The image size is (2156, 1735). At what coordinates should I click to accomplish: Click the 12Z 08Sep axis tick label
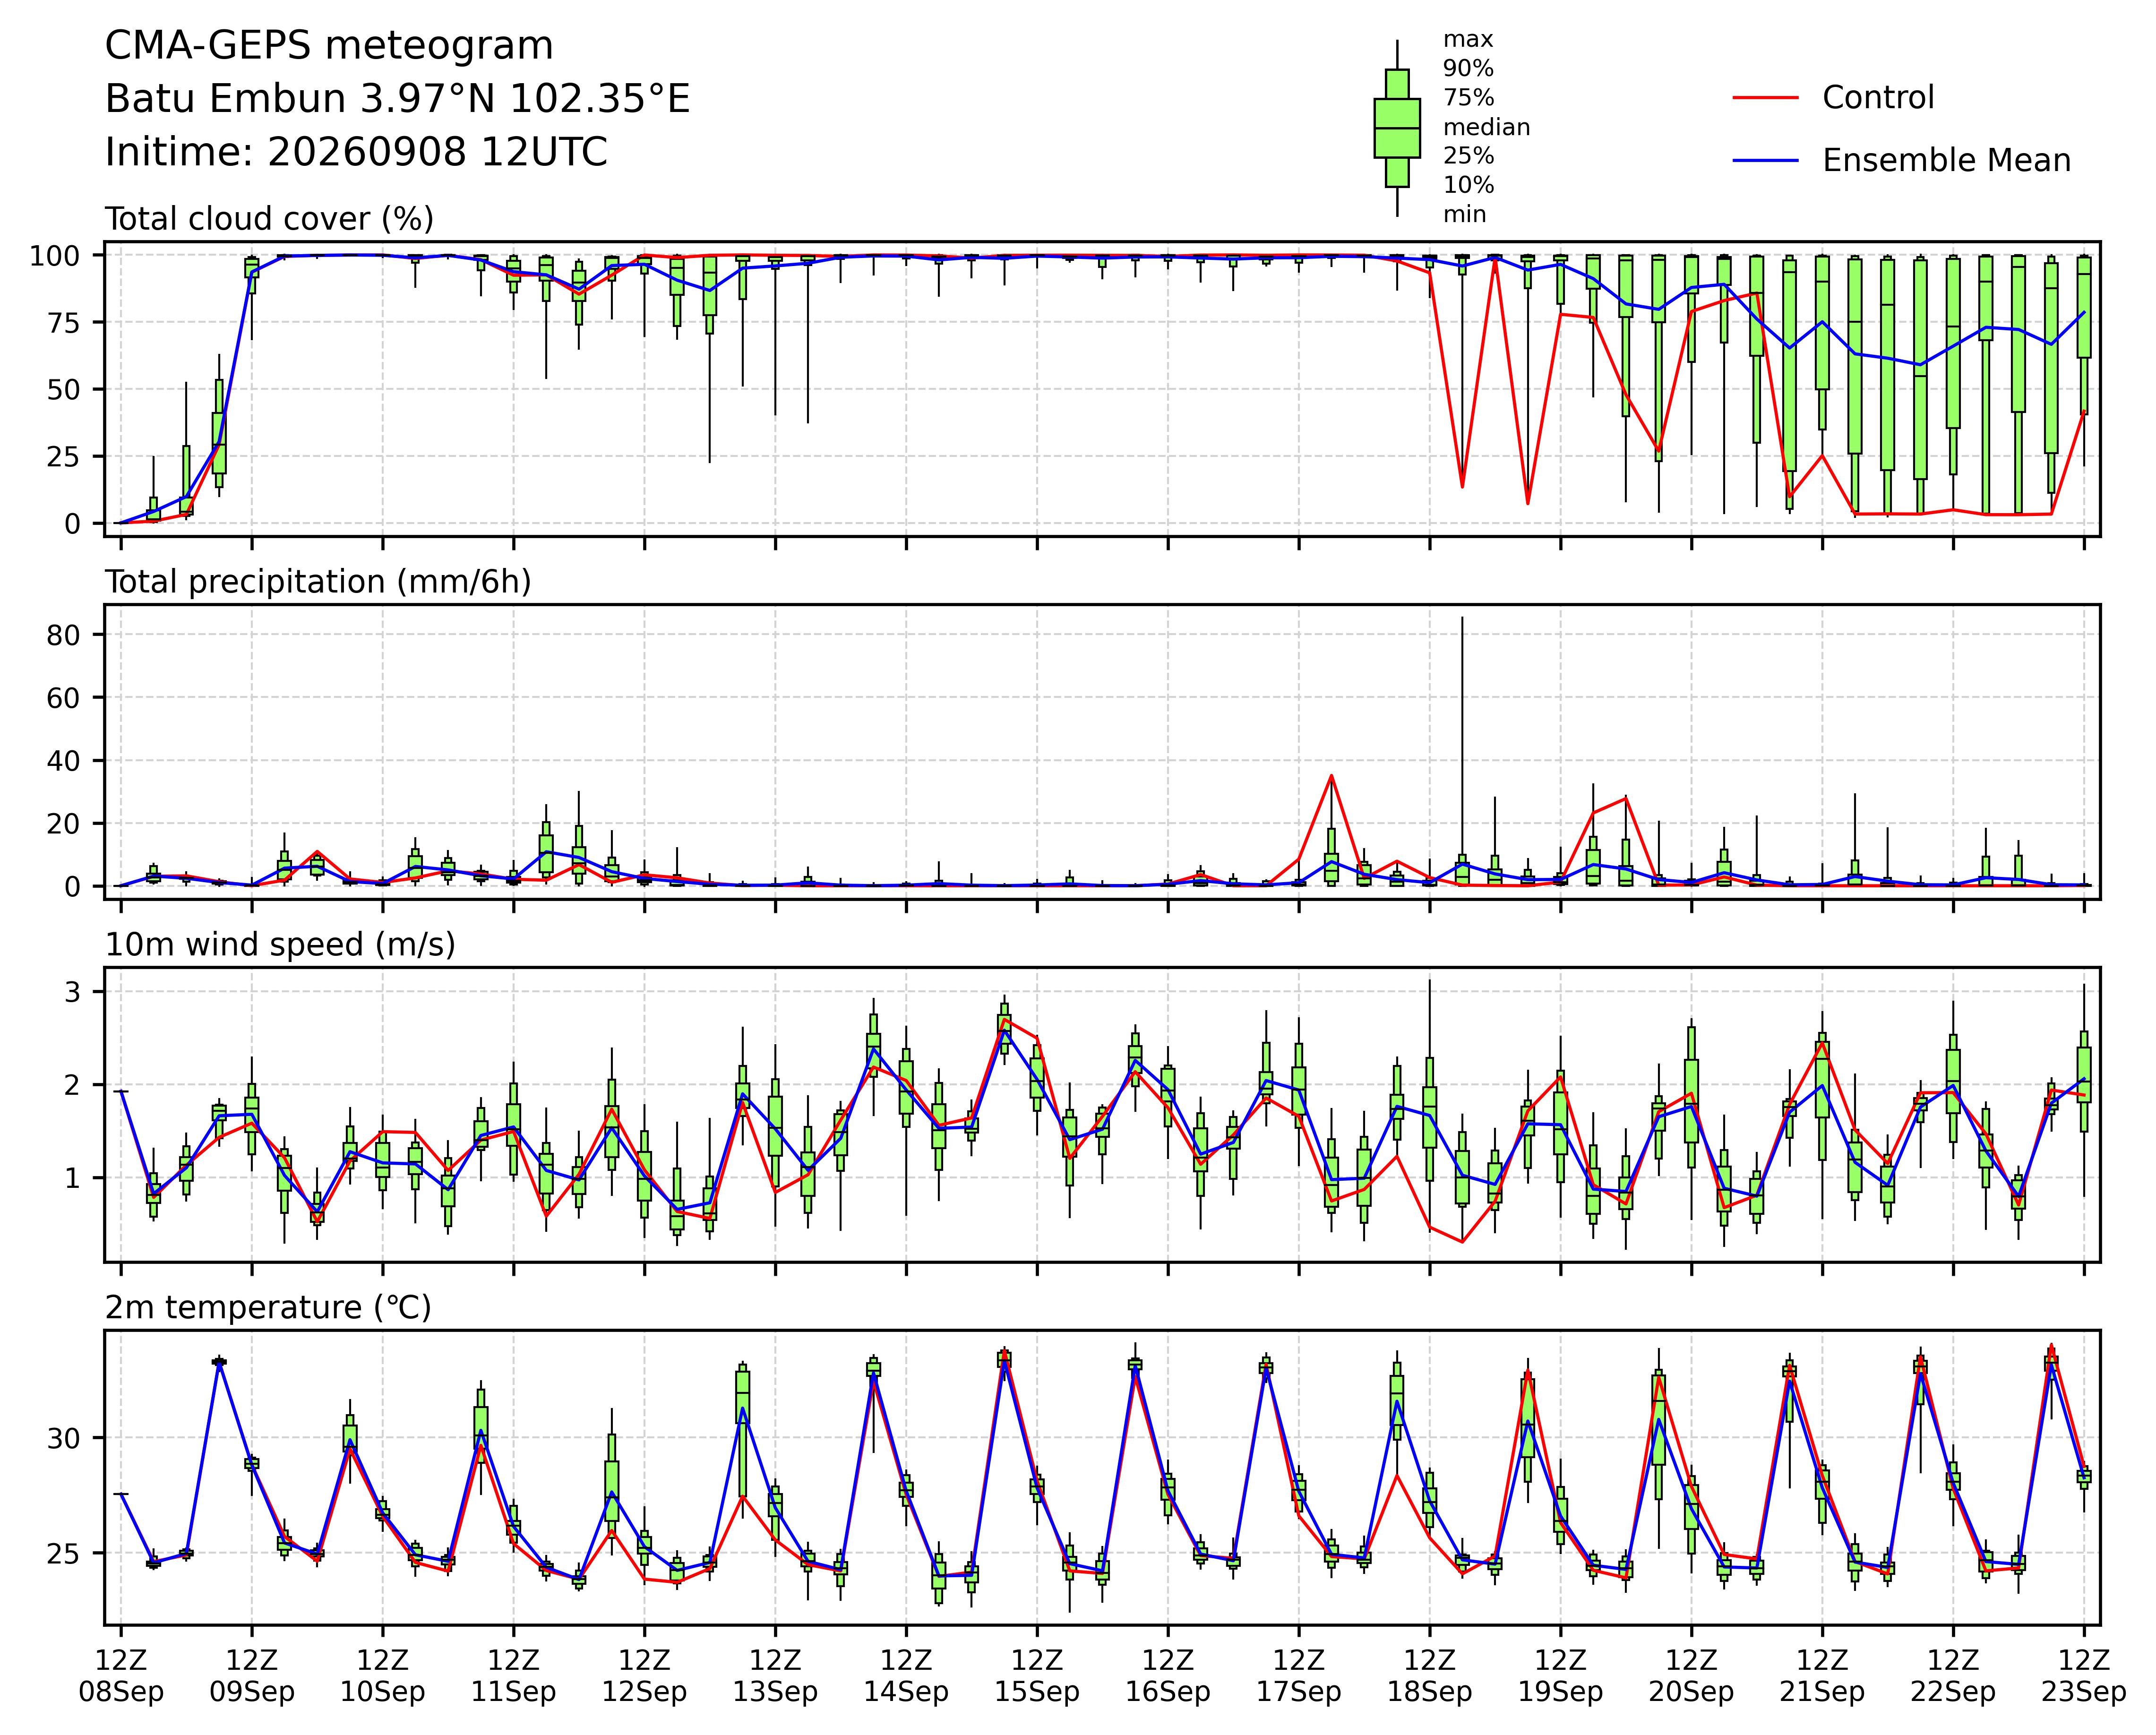[121, 1677]
